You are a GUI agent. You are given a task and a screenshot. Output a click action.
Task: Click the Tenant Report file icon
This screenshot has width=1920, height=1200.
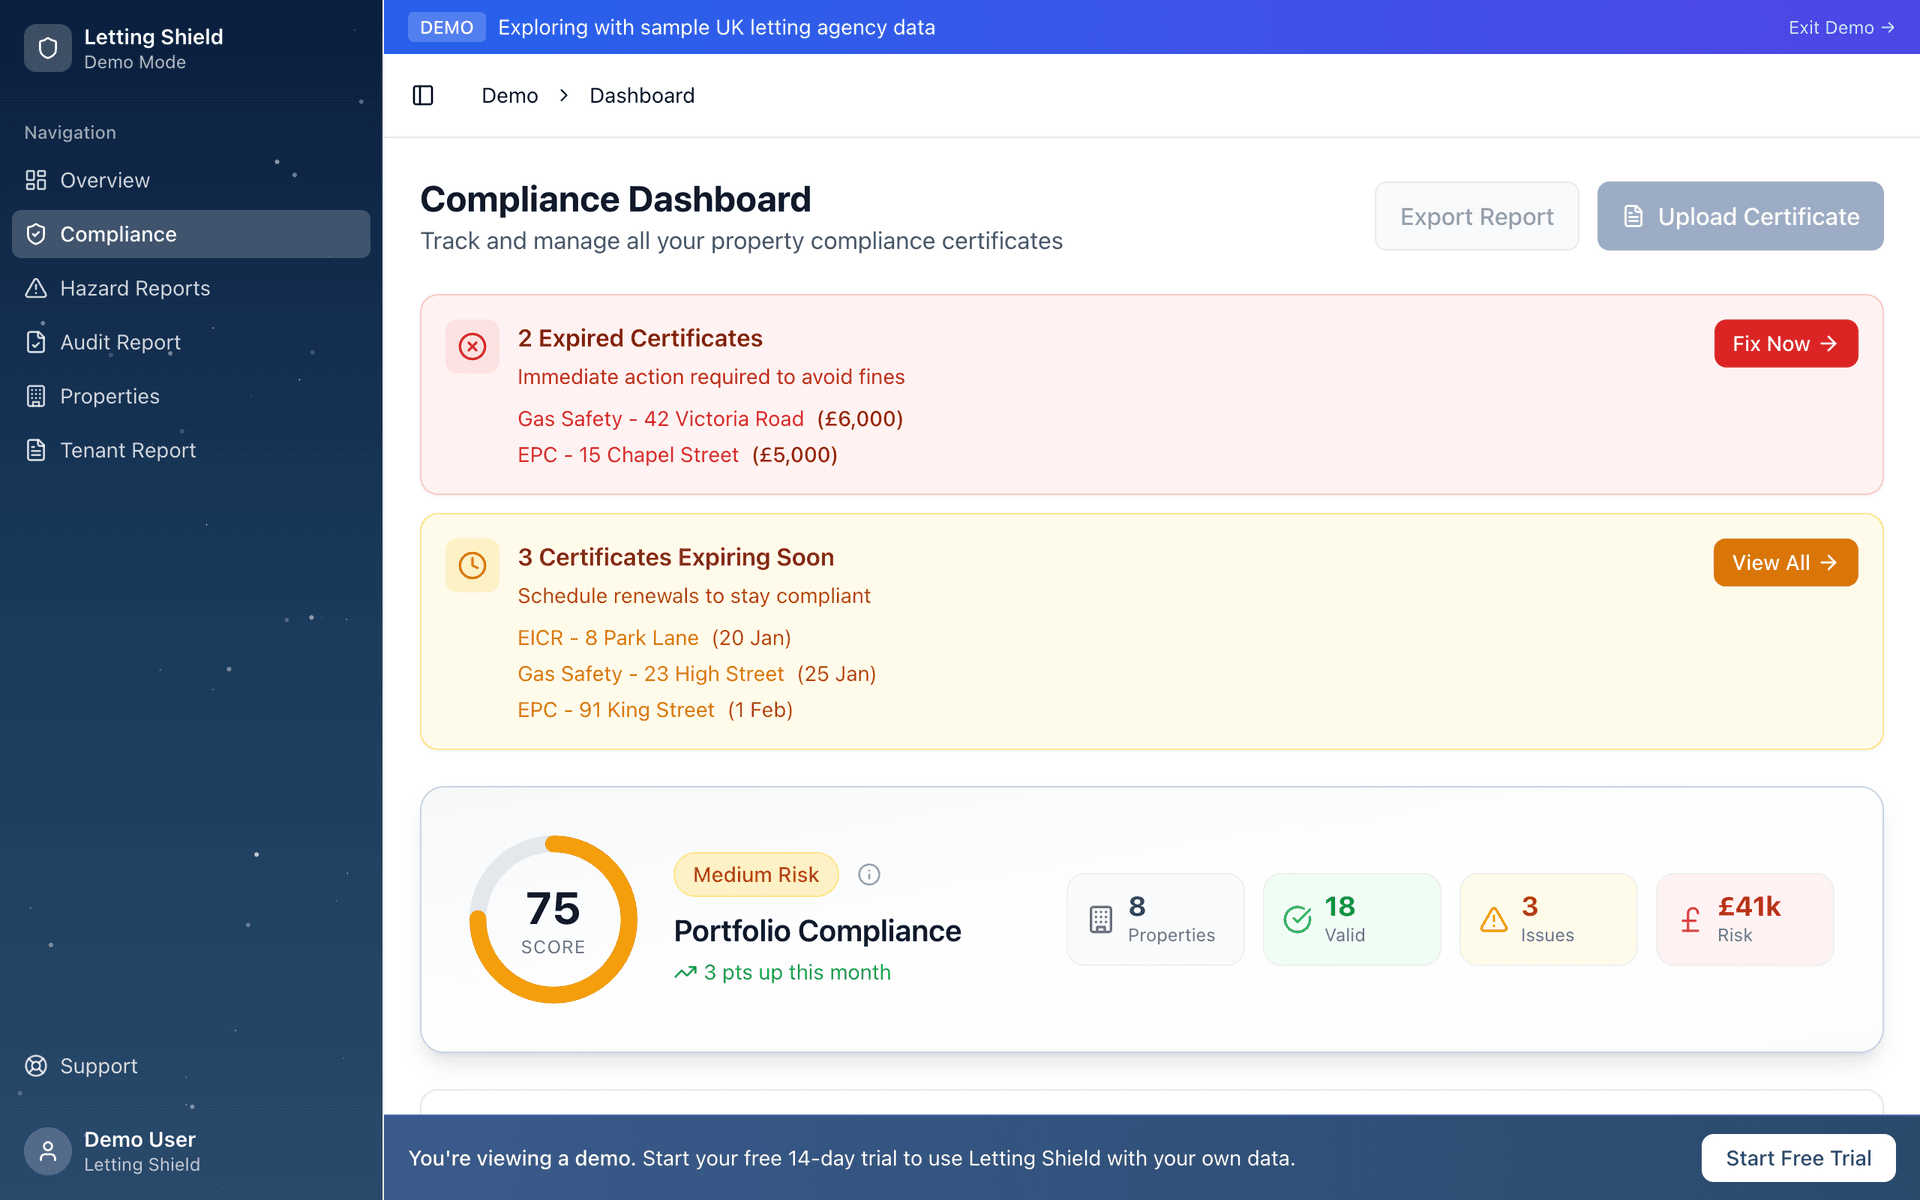pos(36,449)
